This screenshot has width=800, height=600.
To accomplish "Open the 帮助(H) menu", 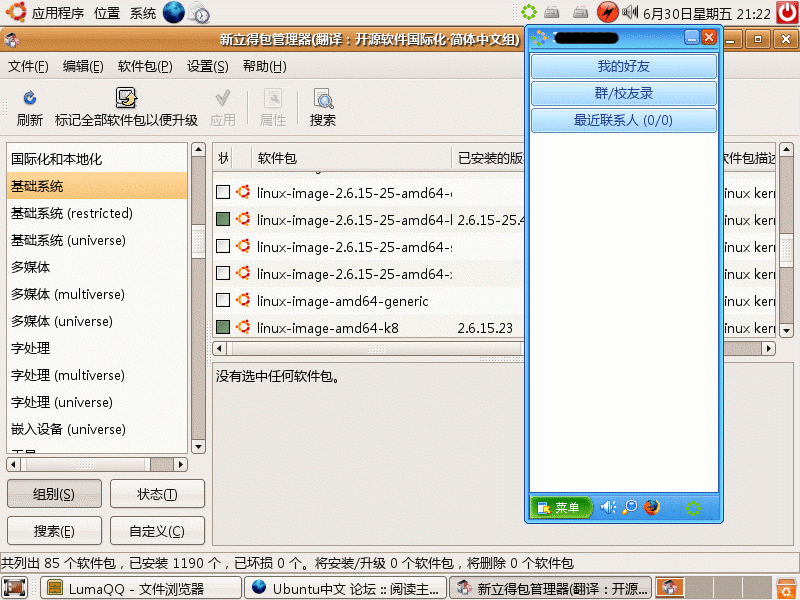I will coord(265,66).
